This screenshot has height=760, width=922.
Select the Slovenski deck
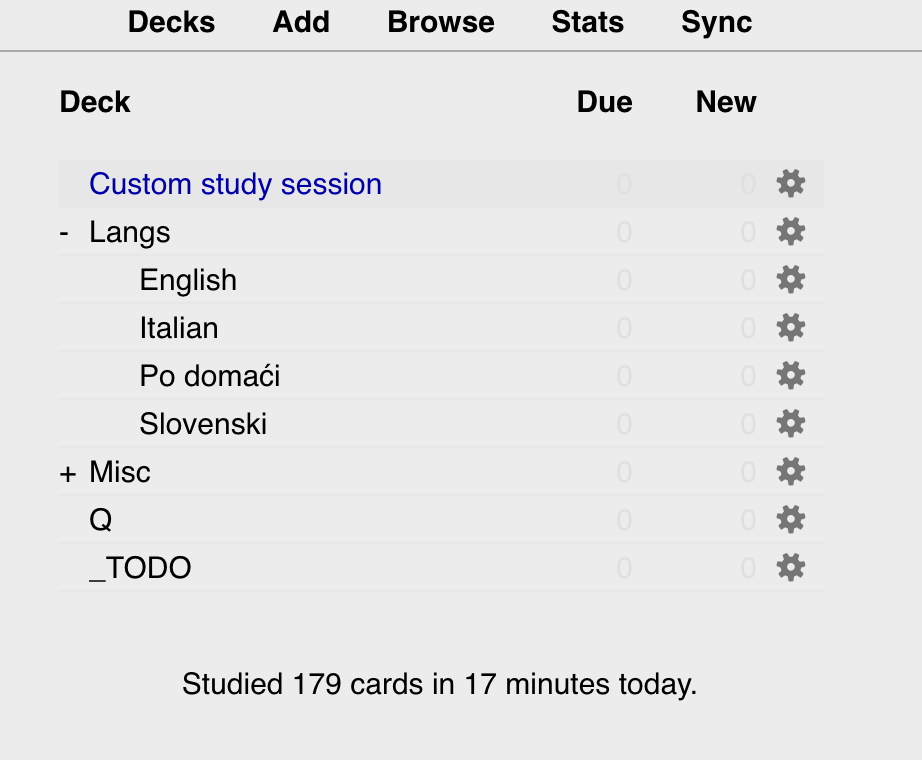click(203, 423)
